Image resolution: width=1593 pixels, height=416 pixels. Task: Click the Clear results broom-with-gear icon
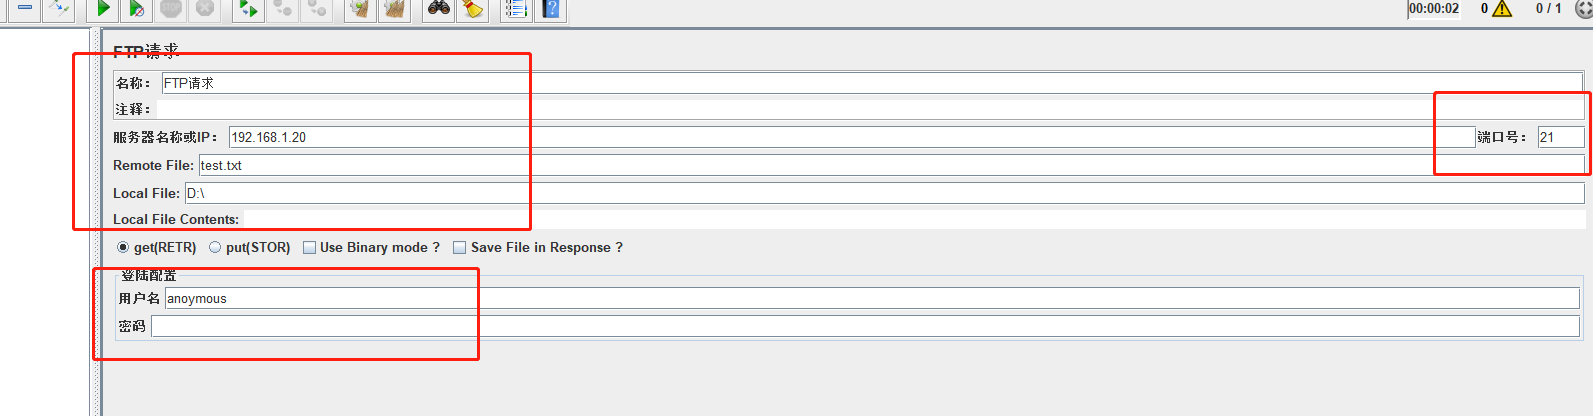(x=359, y=9)
